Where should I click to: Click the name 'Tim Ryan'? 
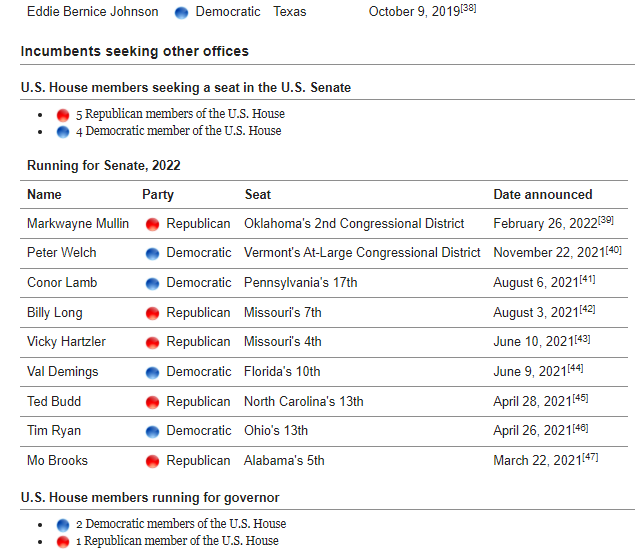point(54,431)
